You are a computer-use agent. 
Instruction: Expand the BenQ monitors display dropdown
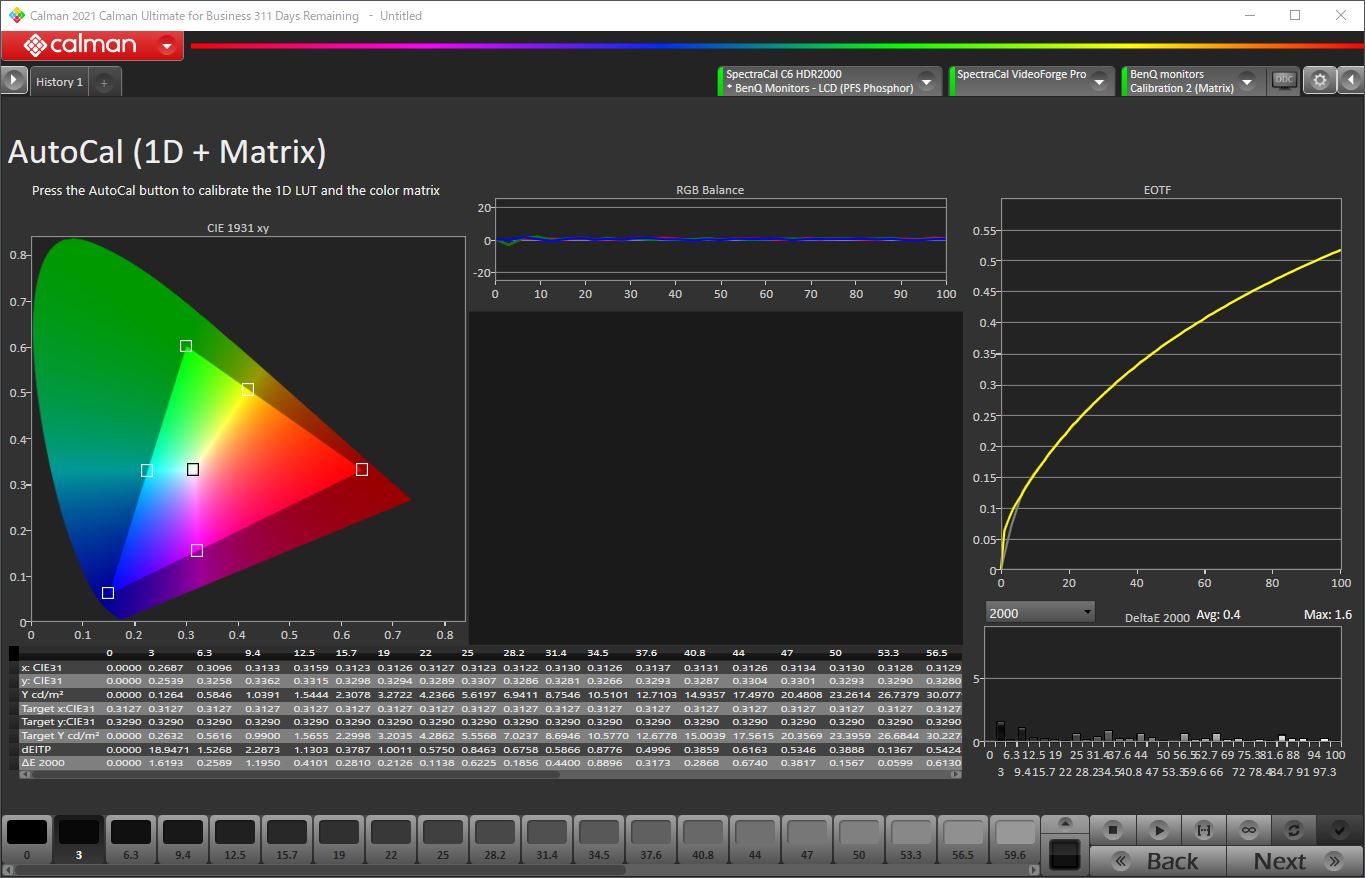[1246, 82]
